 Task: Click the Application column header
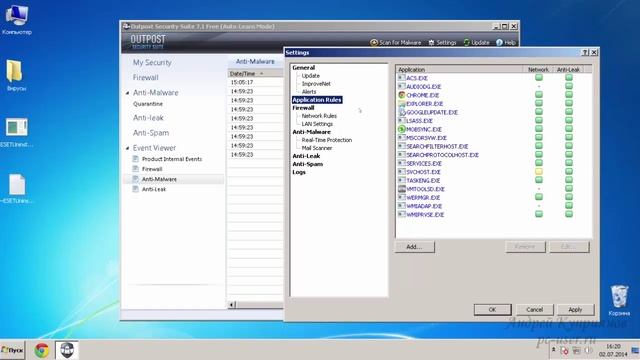coord(459,70)
